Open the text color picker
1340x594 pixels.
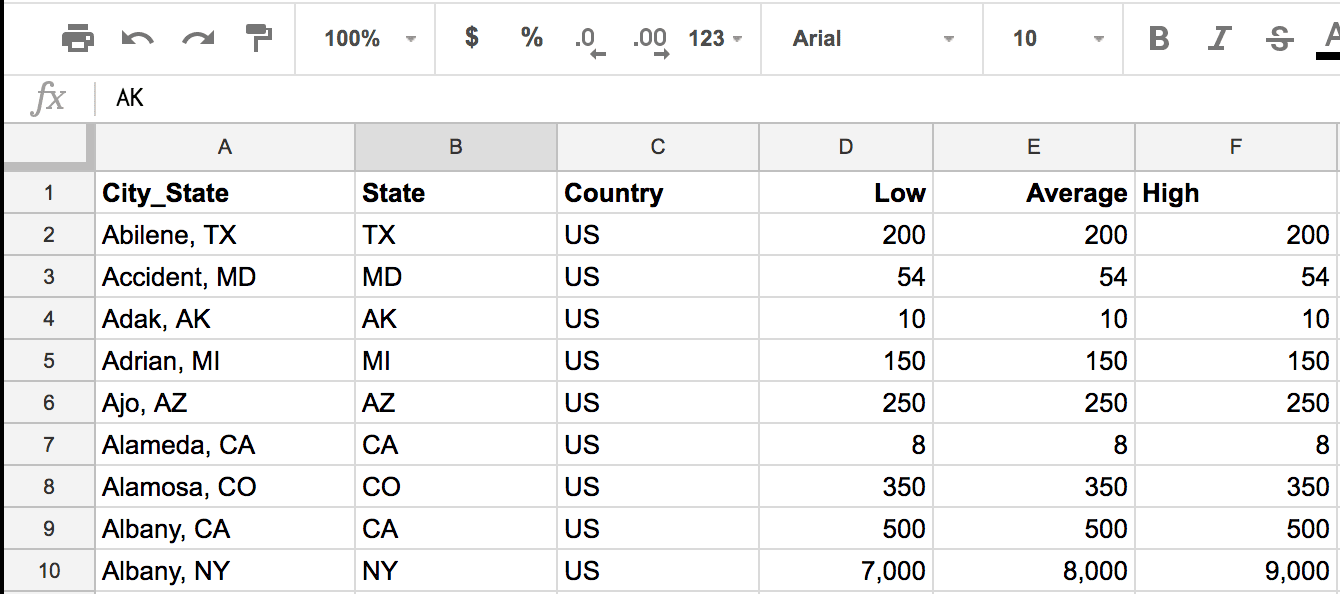(x=1330, y=39)
